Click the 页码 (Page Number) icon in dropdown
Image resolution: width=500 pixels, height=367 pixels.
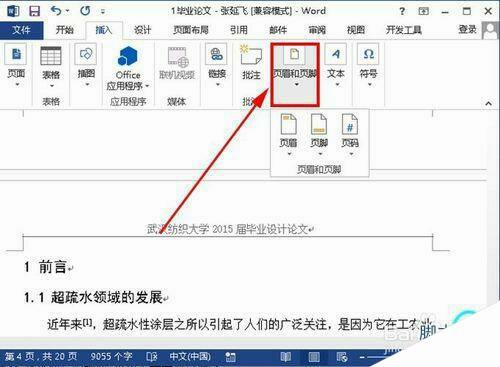[x=350, y=124]
